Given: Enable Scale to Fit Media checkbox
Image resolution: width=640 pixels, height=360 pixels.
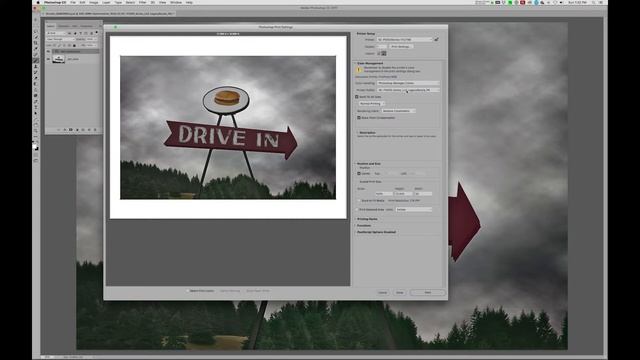Looking at the screenshot, I should tap(359, 200).
